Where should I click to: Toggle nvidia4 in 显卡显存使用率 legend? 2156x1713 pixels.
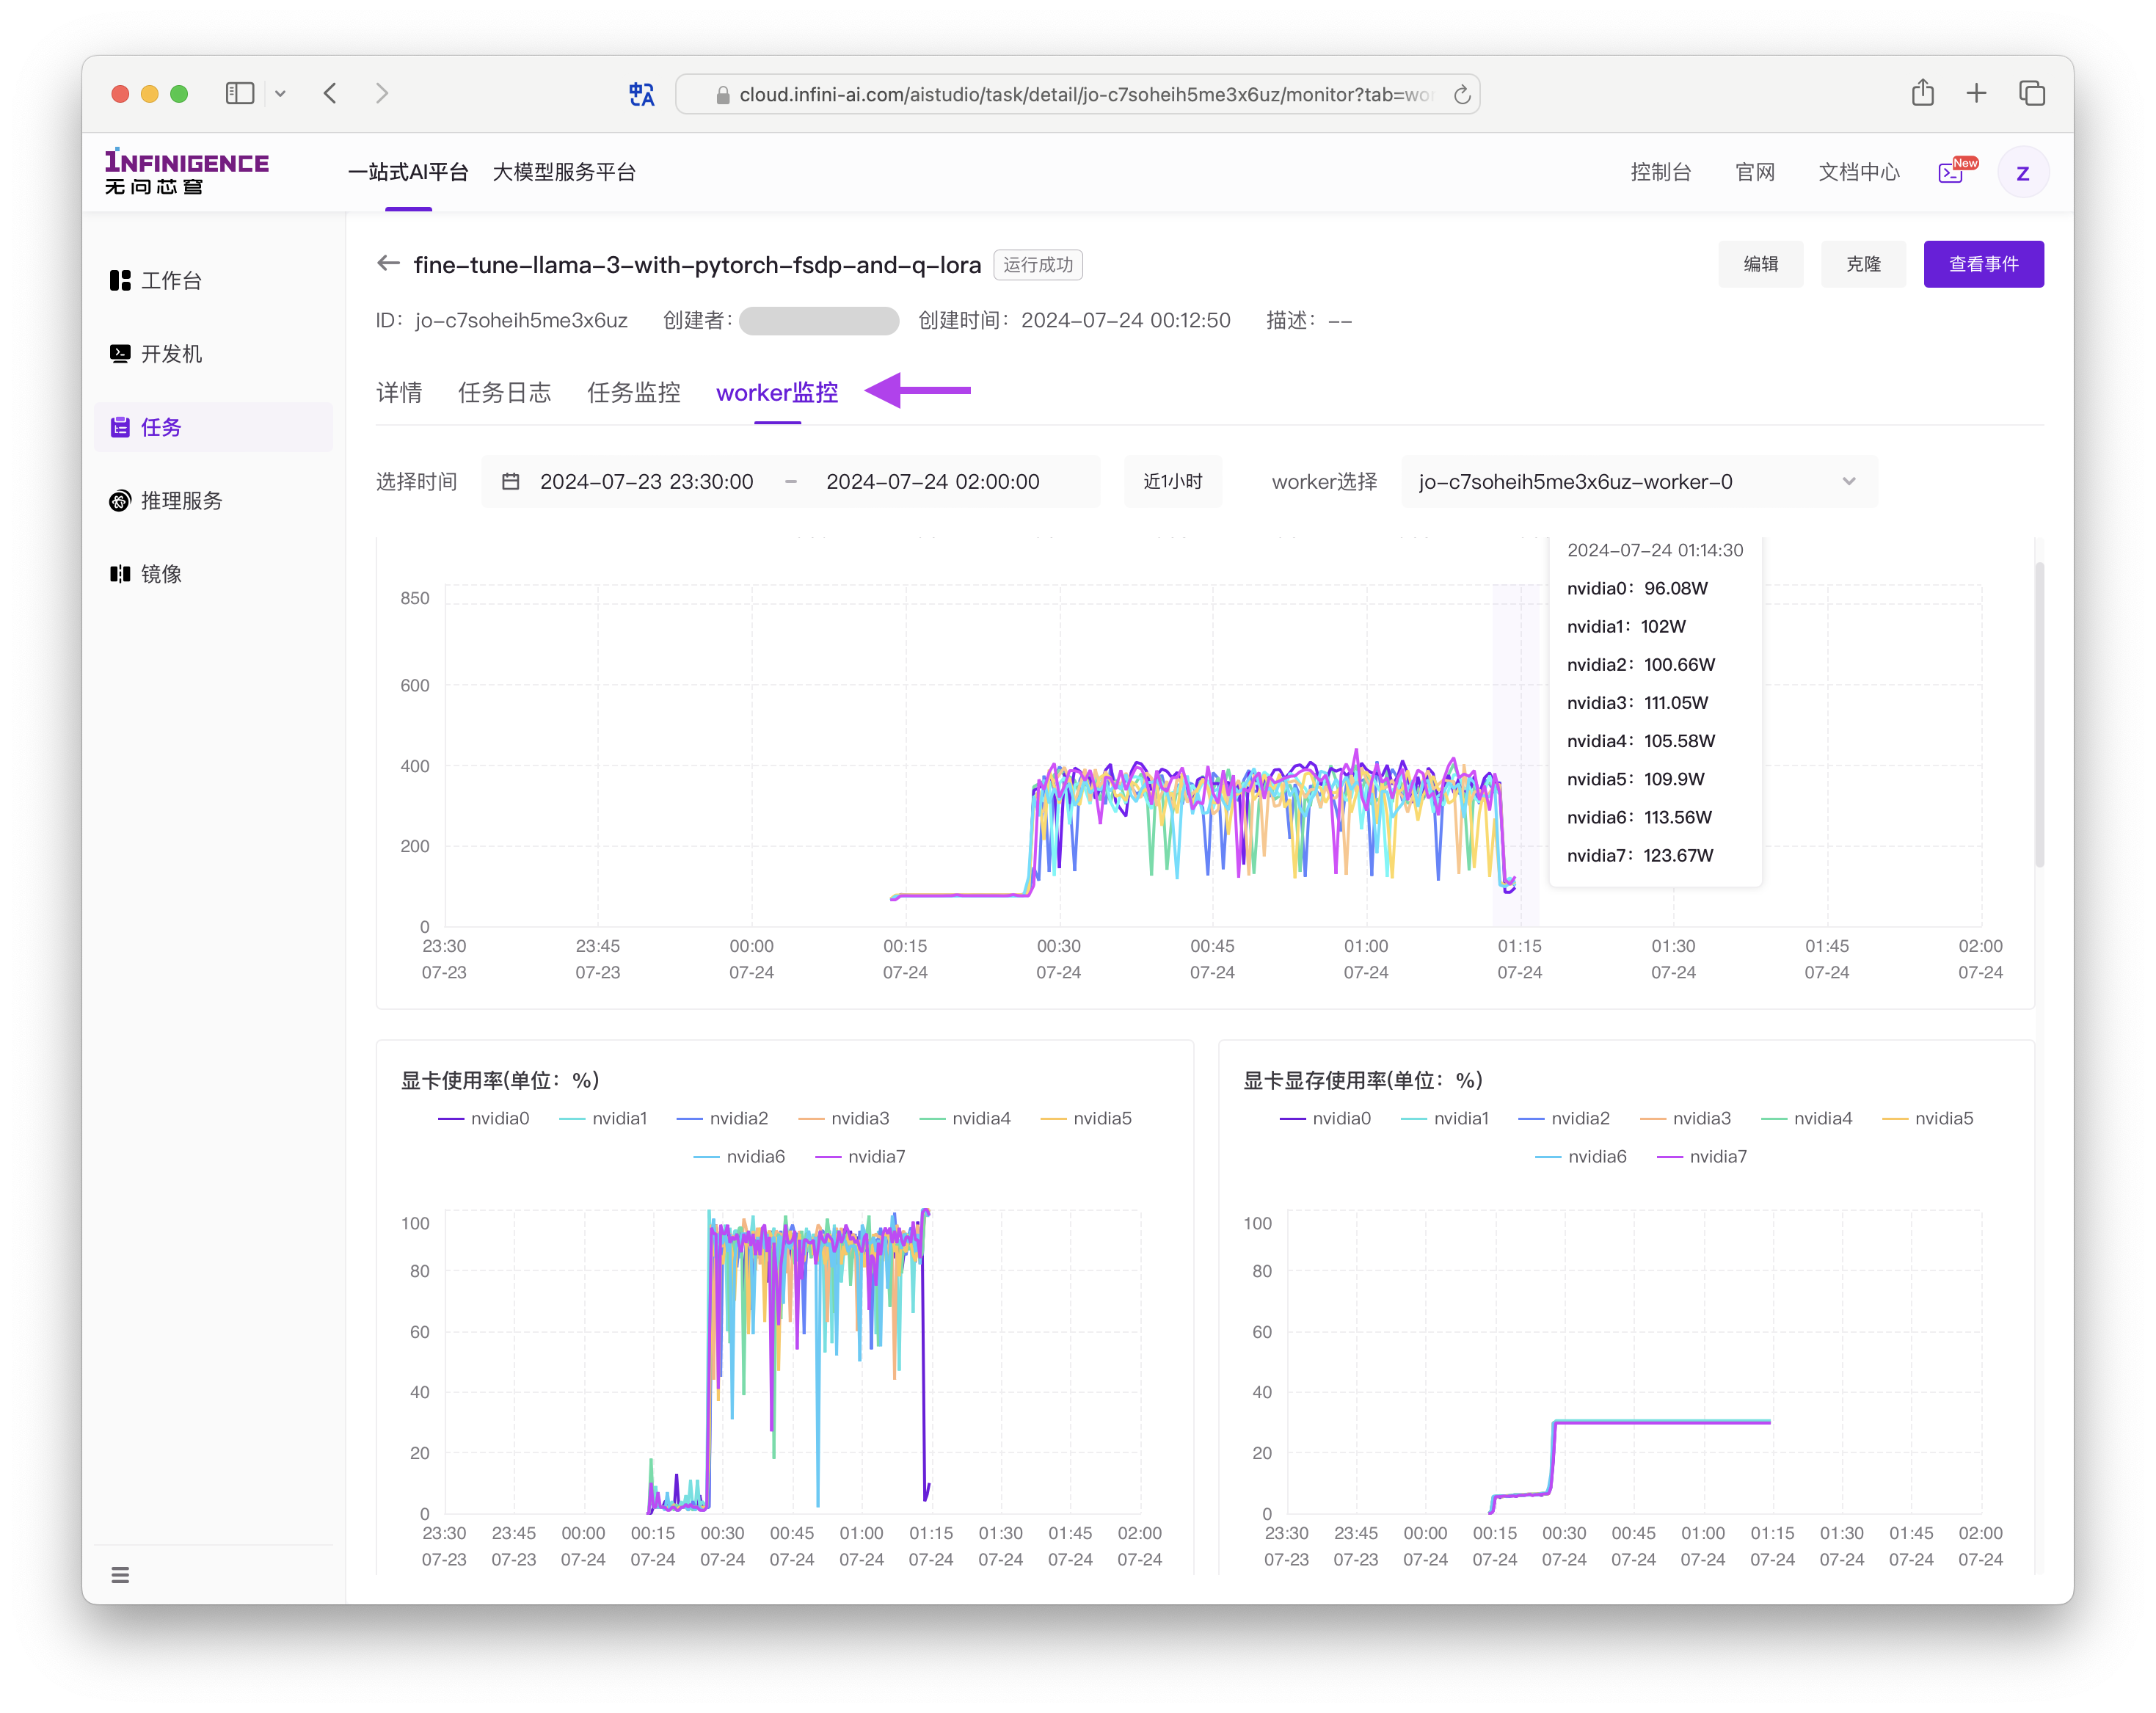(1807, 1118)
